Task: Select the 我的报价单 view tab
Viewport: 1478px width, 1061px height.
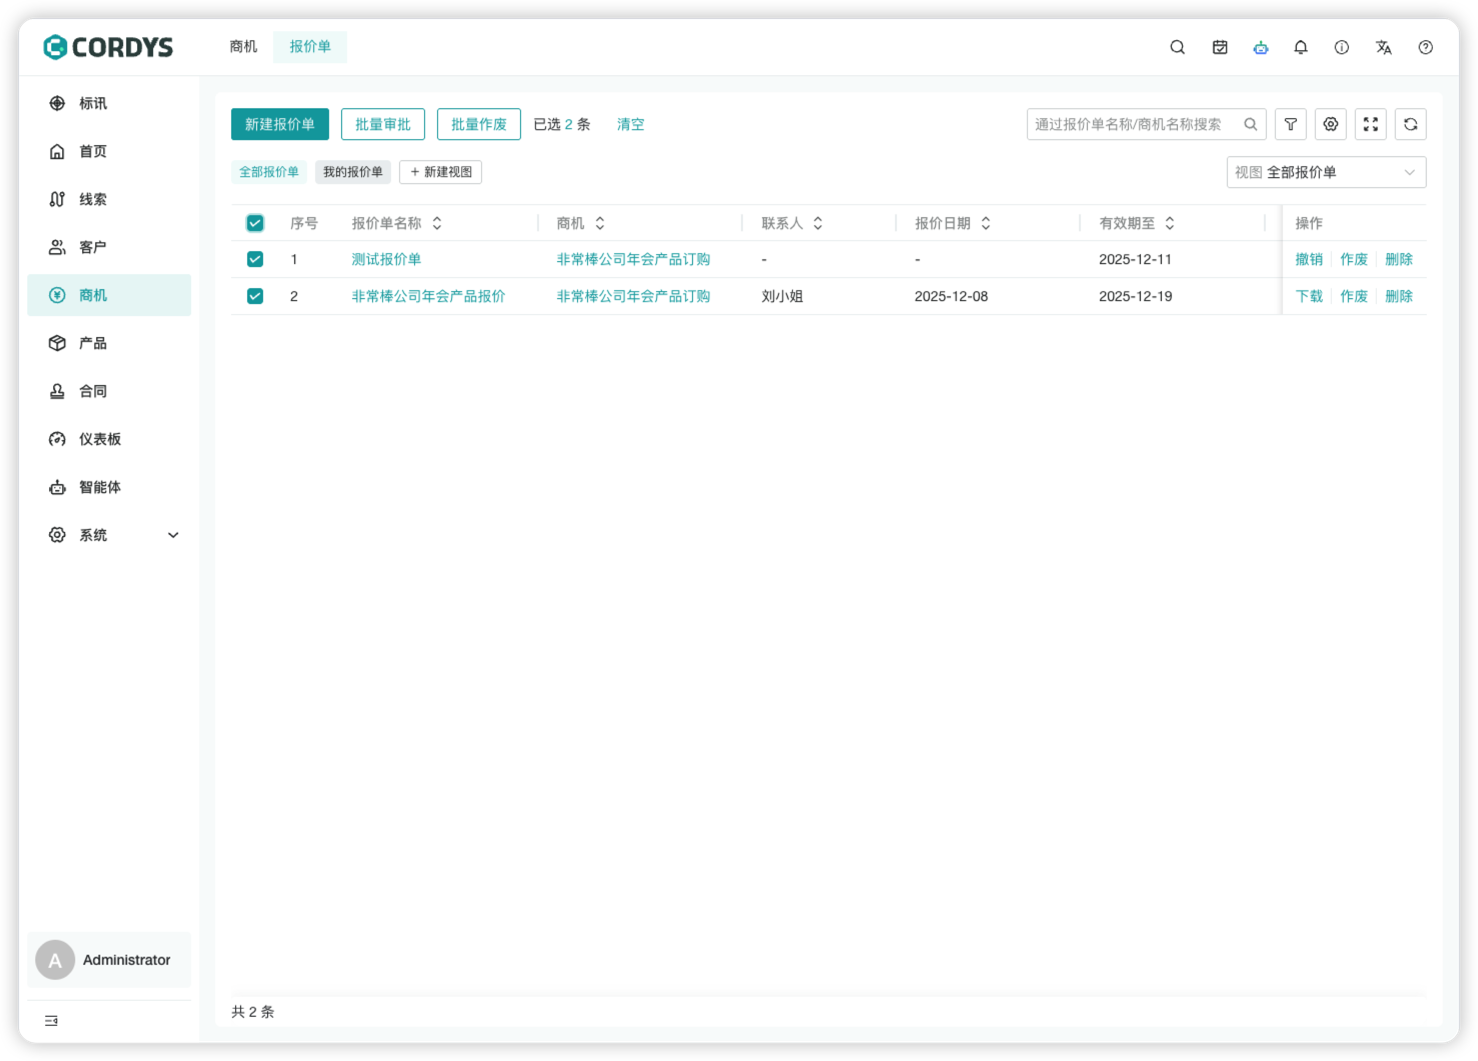Action: tap(352, 172)
